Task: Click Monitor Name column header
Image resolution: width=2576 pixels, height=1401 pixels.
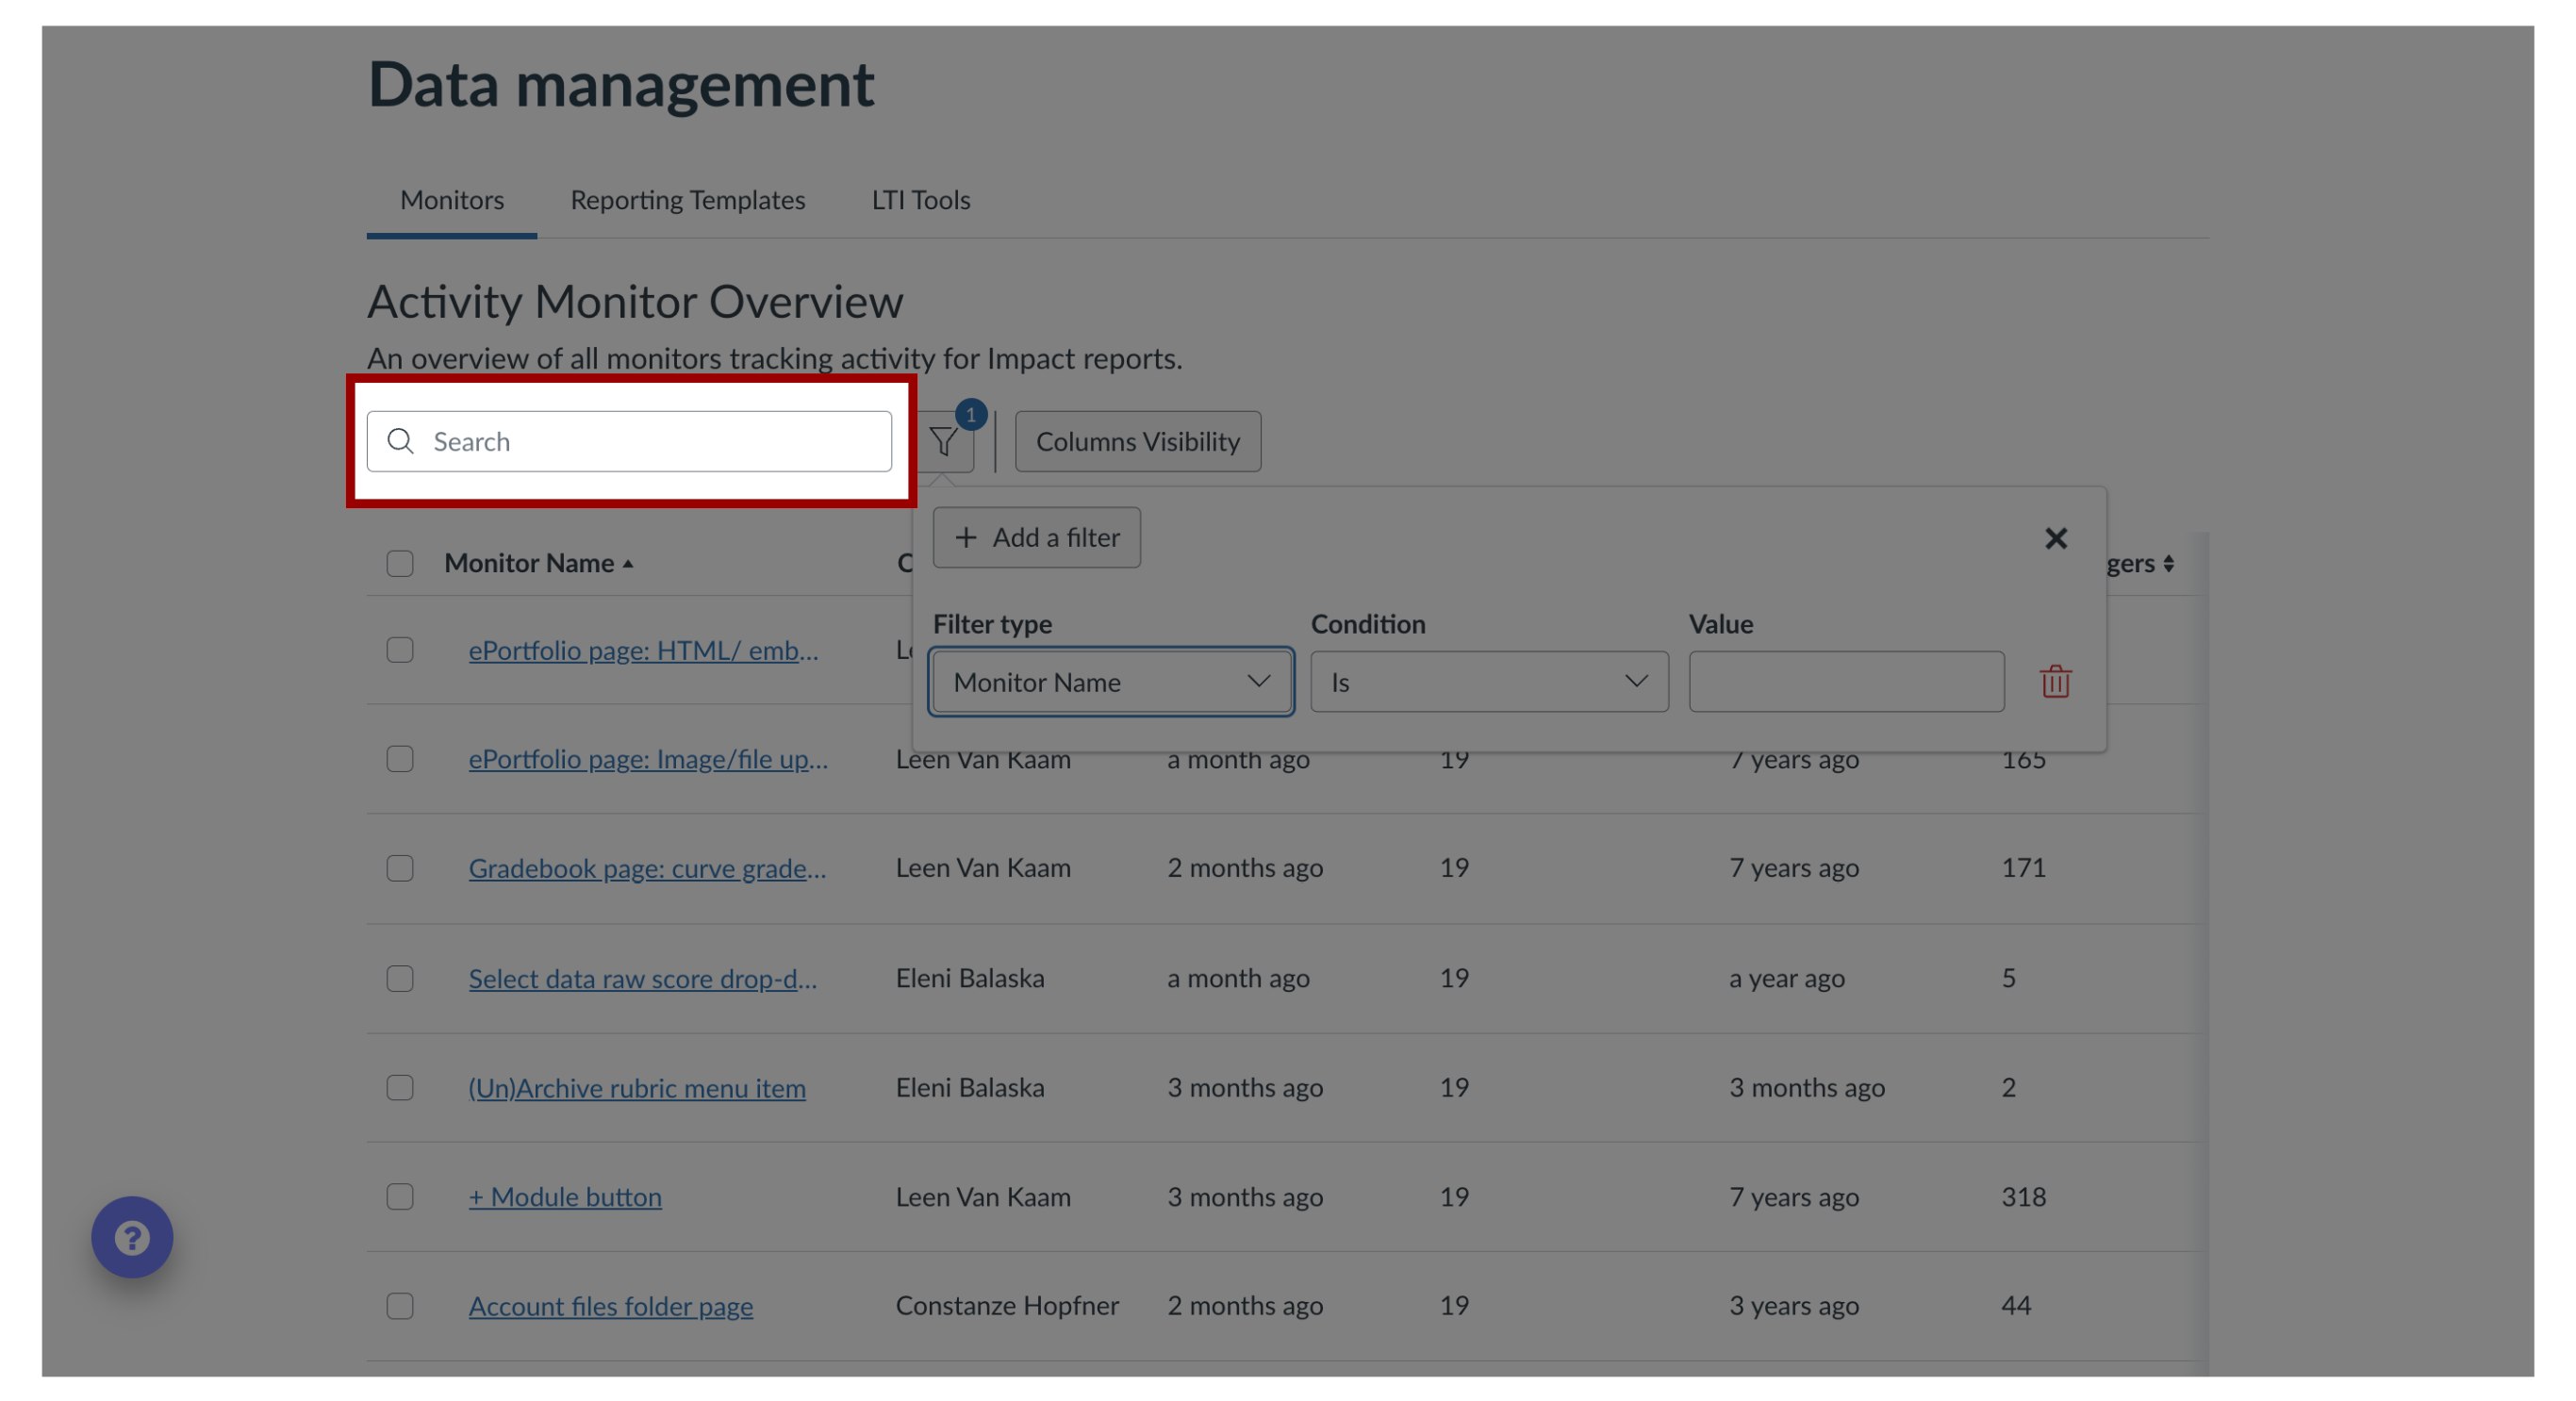Action: pos(529,564)
